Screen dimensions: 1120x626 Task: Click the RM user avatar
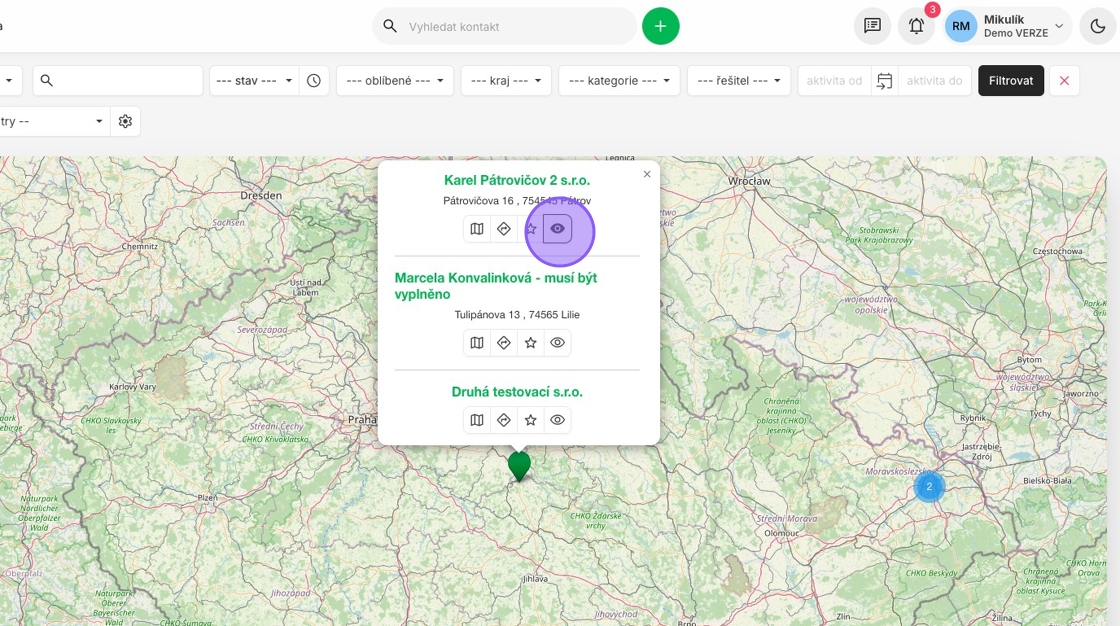[x=961, y=26]
